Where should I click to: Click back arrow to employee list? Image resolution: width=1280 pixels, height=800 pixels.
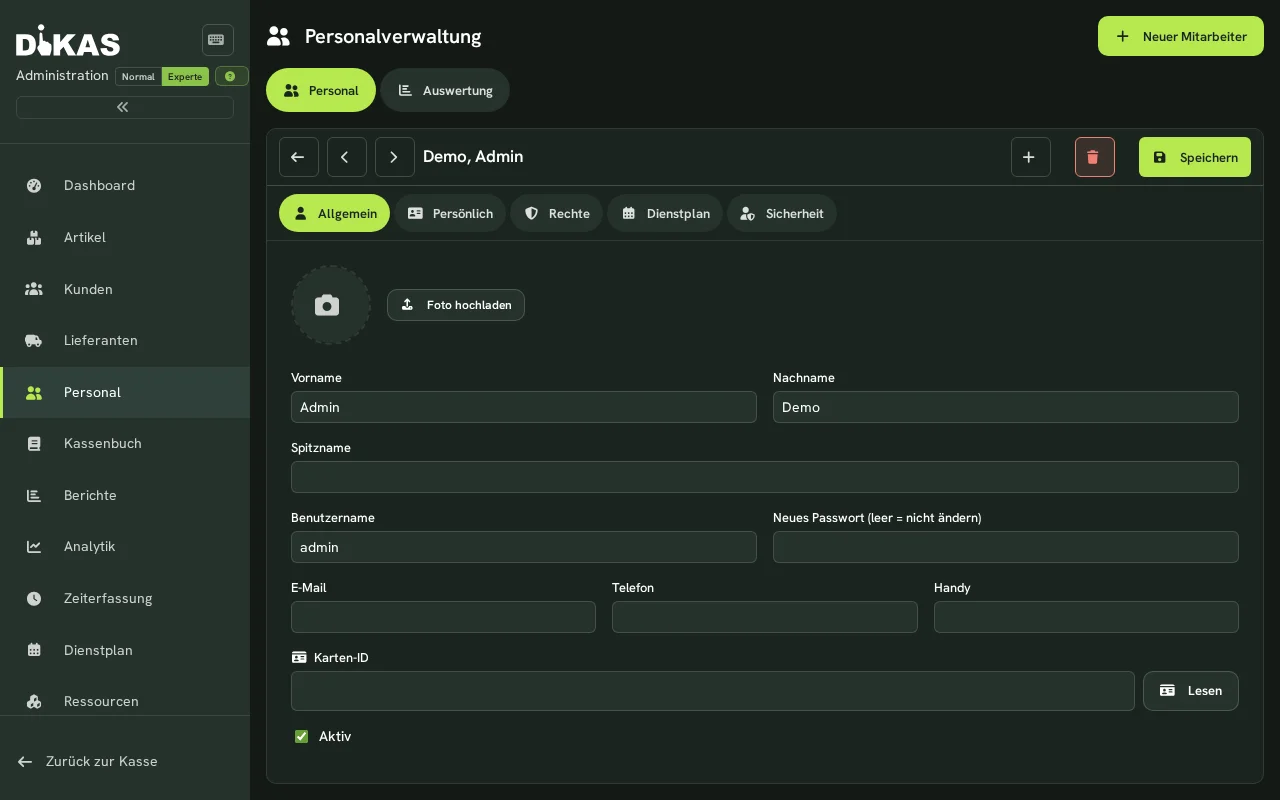299,157
